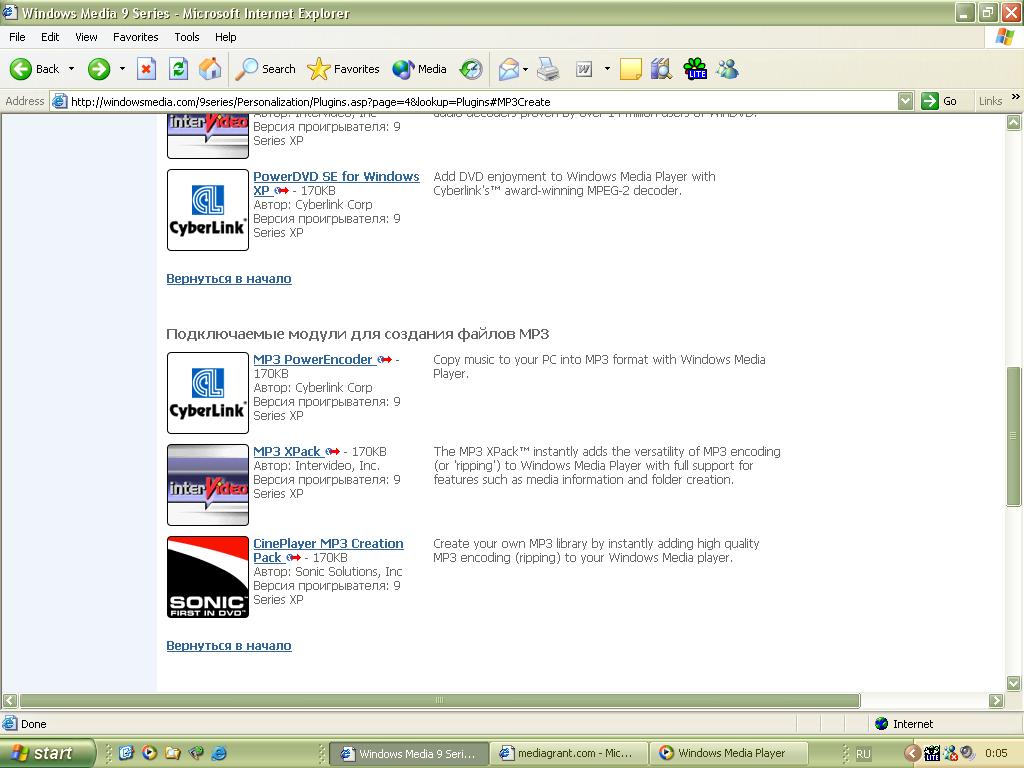Switch to the Windows Media Player taskbar window

[x=729, y=754]
